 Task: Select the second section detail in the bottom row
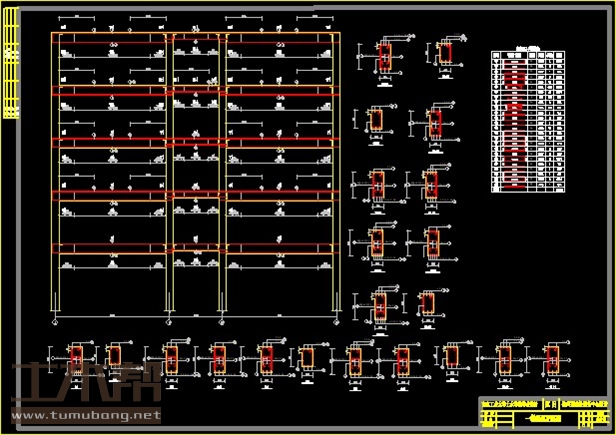pyautogui.click(x=116, y=358)
